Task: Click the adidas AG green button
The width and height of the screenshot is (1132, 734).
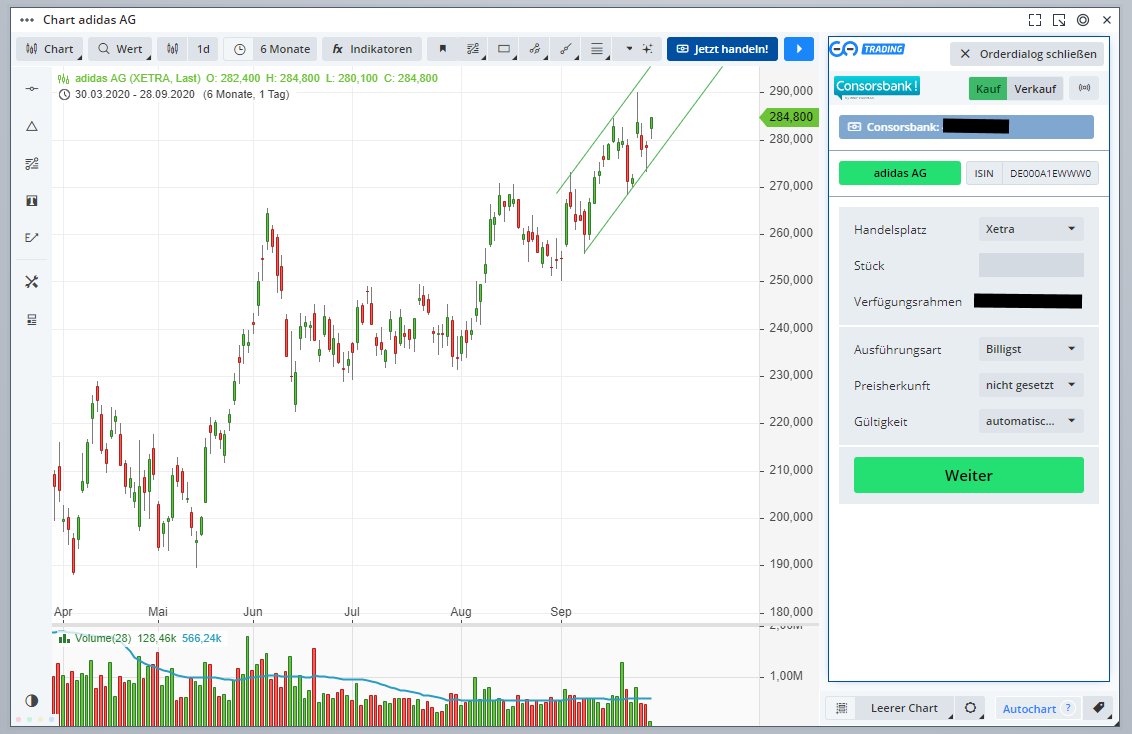Action: click(x=900, y=173)
